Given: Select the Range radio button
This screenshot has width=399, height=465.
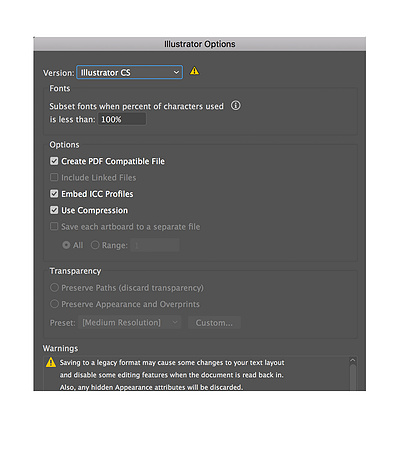Looking at the screenshot, I should [95, 245].
